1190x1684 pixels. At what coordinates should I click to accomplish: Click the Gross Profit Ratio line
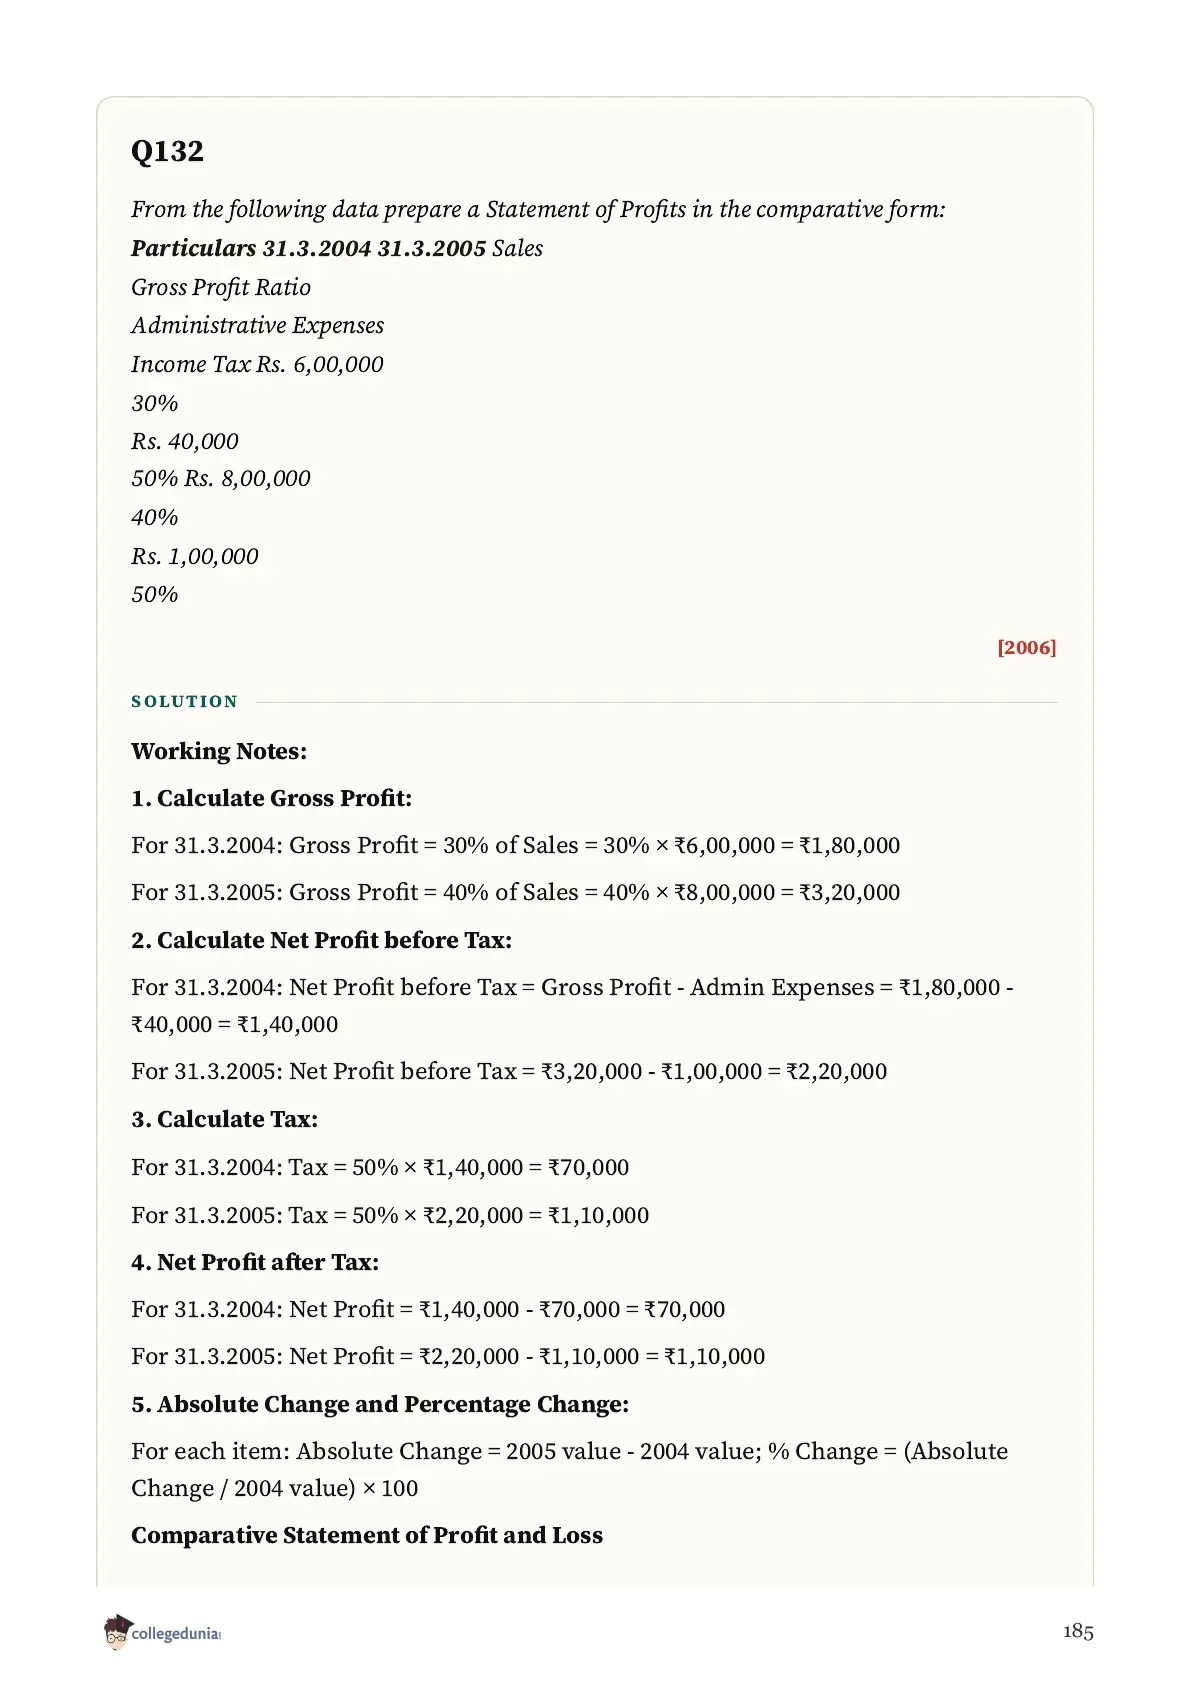(x=221, y=287)
